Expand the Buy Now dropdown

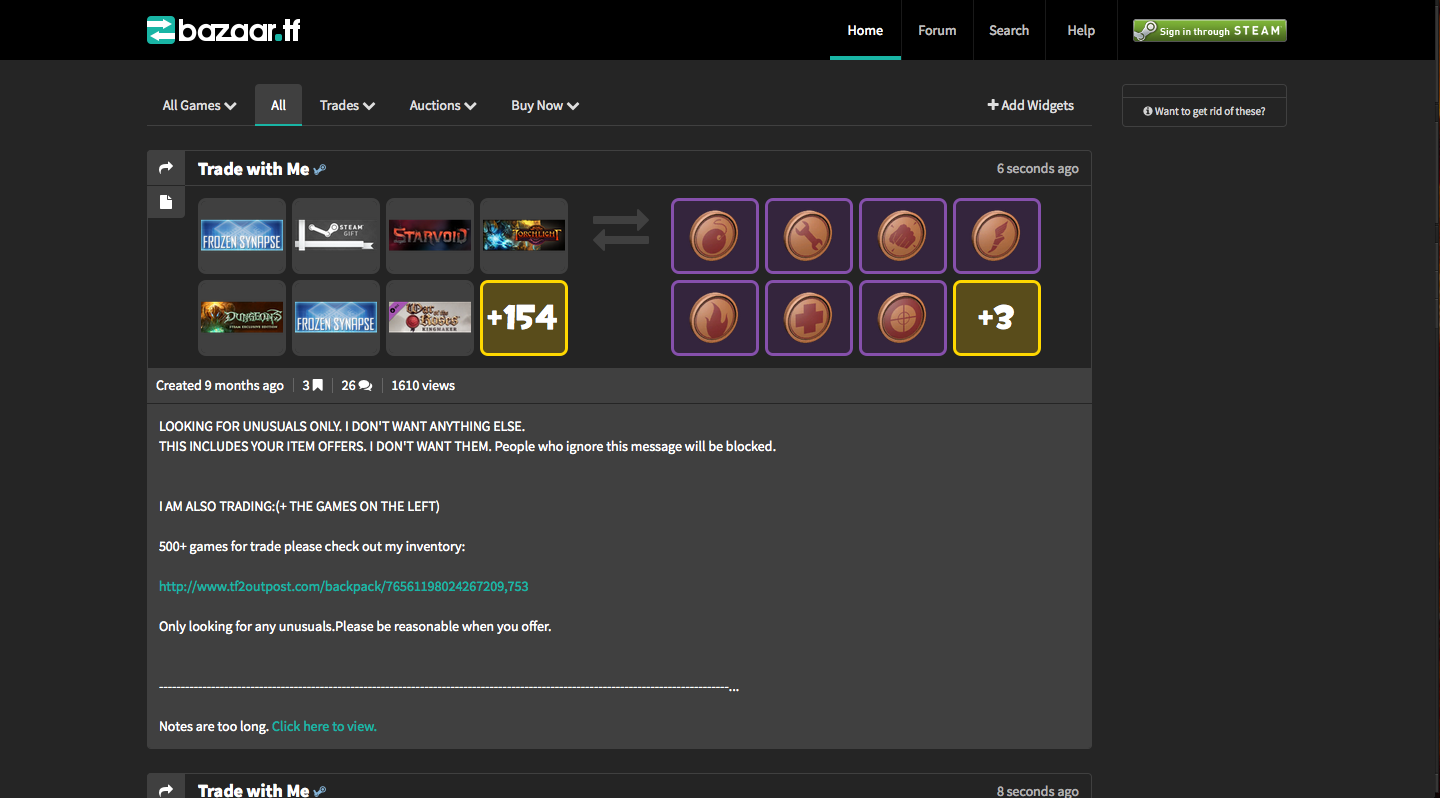coord(545,105)
